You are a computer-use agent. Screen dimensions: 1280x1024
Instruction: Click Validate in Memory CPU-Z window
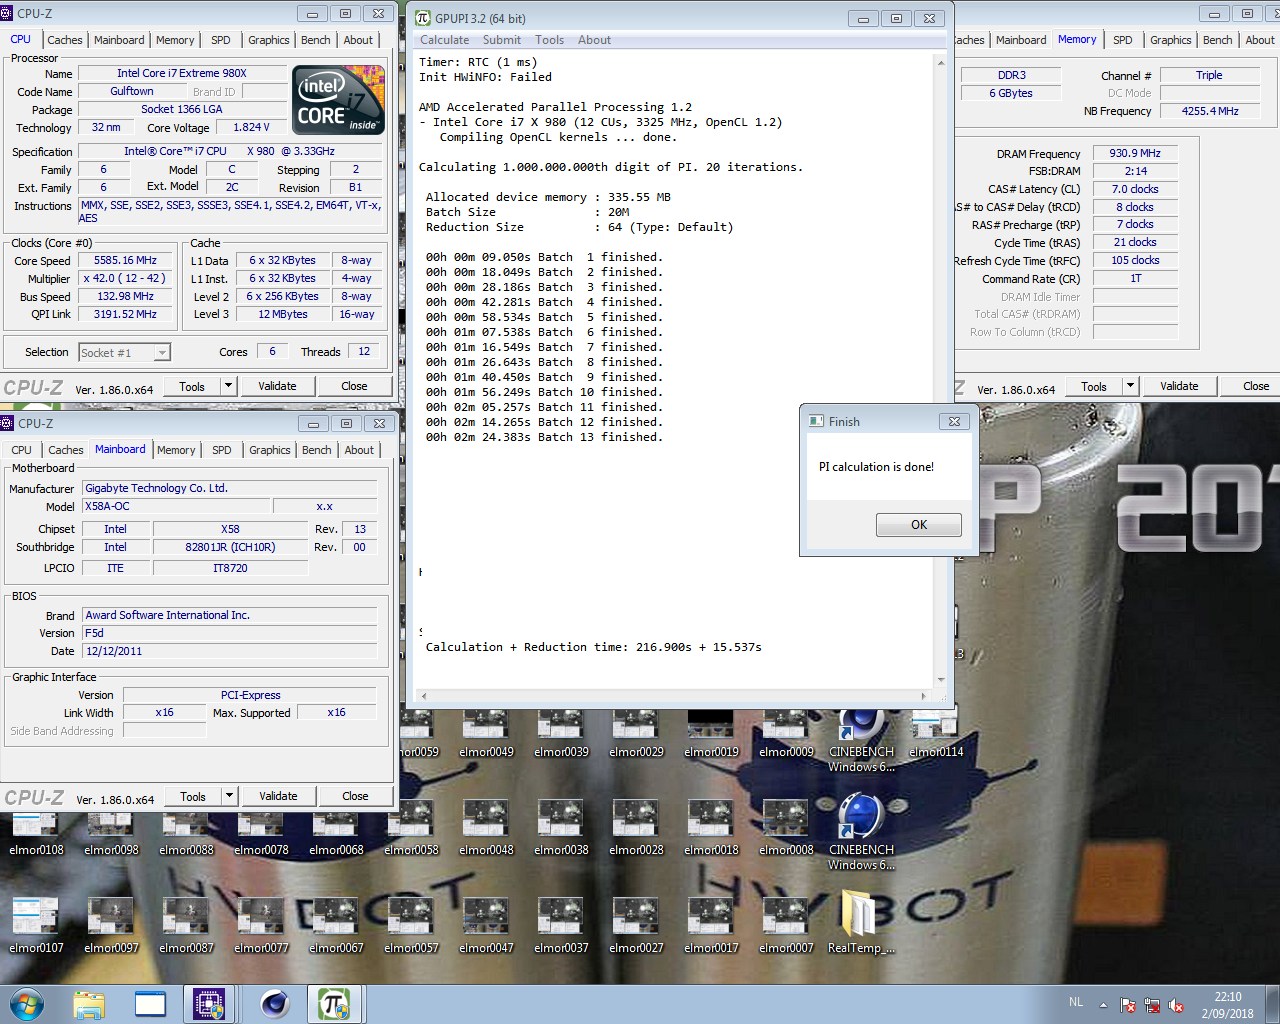pyautogui.click(x=1179, y=386)
